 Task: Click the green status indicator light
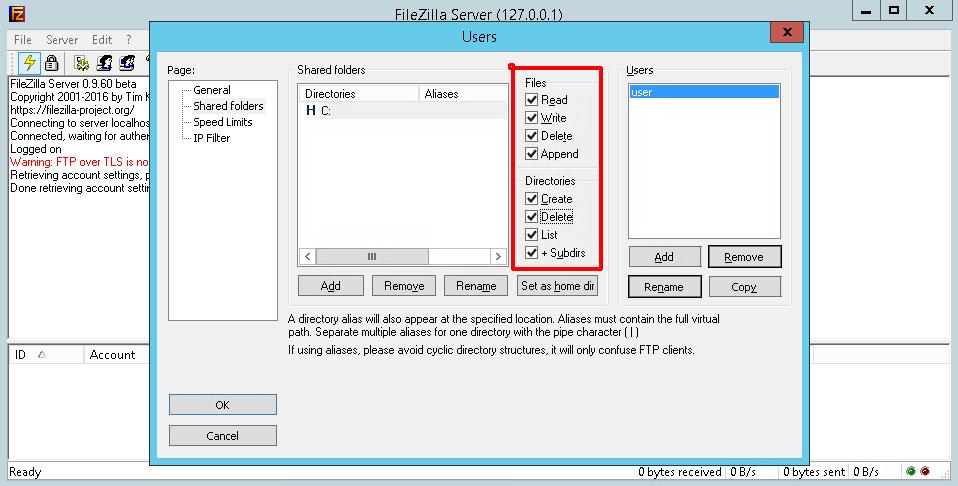click(x=911, y=471)
